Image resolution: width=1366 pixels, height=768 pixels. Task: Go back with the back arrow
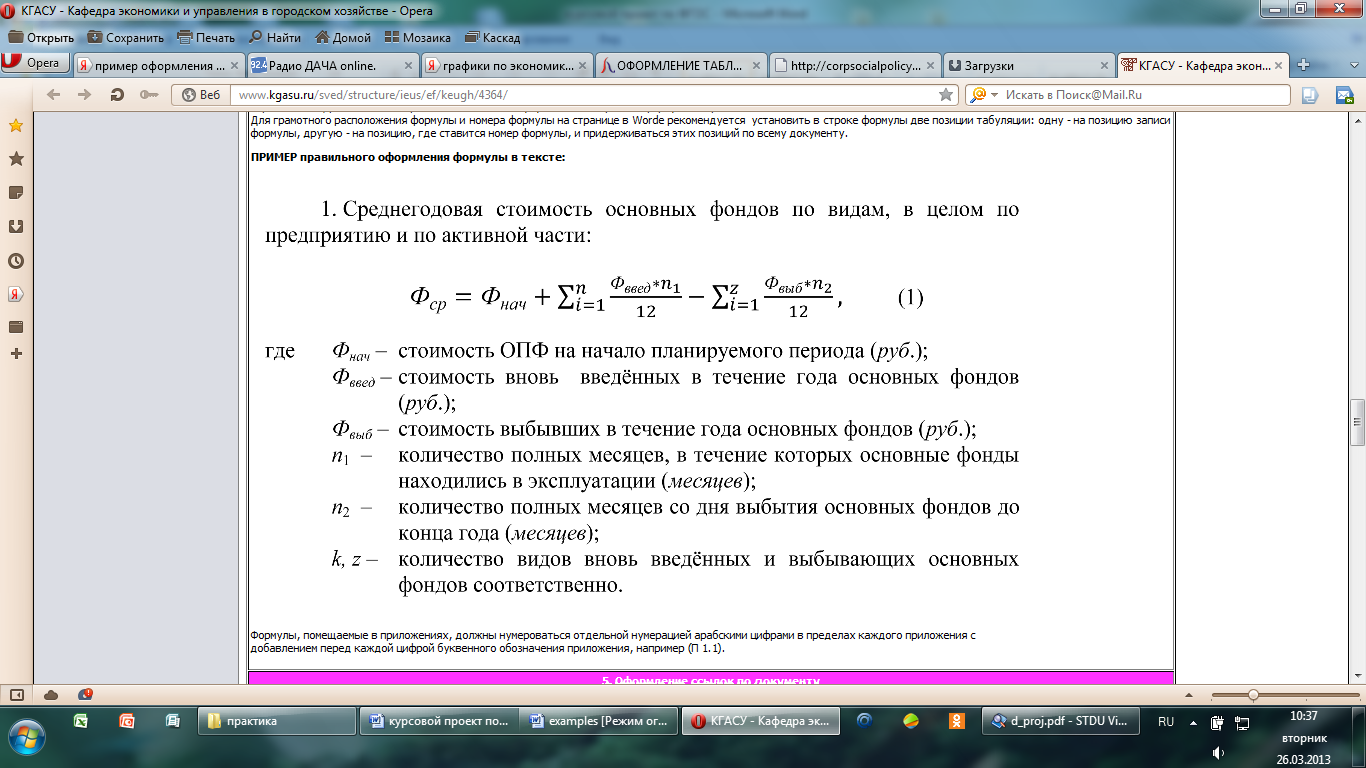coord(53,95)
